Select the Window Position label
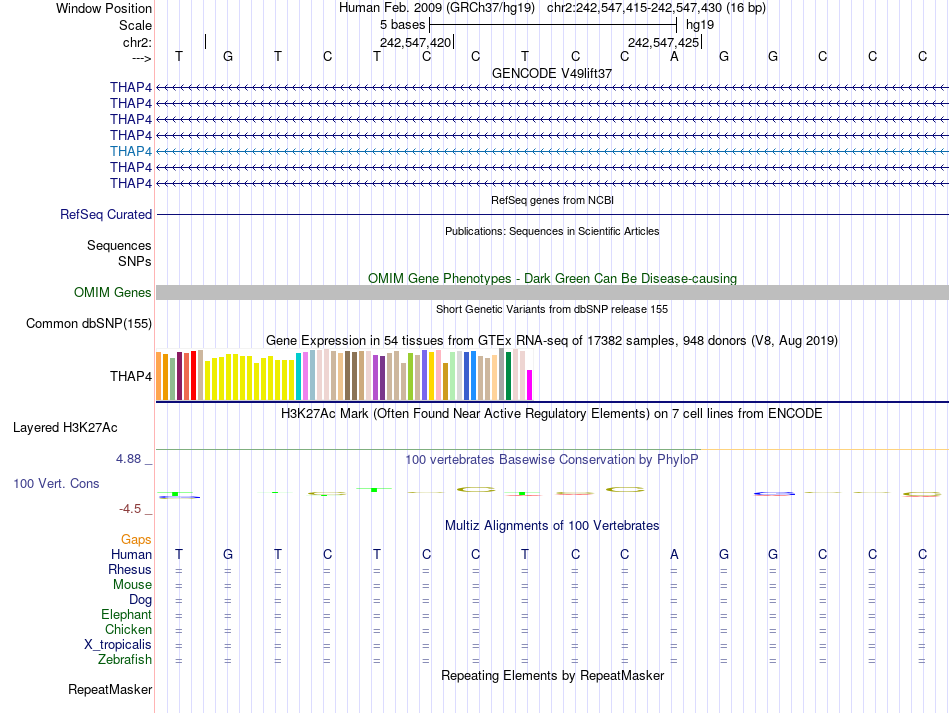The image size is (950, 713). point(104,8)
